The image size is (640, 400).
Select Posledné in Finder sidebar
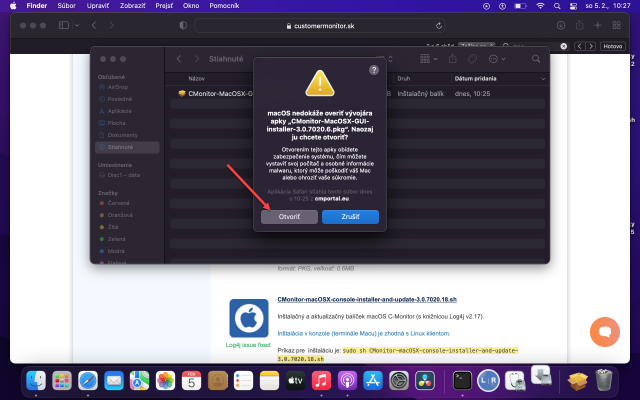click(x=127, y=99)
